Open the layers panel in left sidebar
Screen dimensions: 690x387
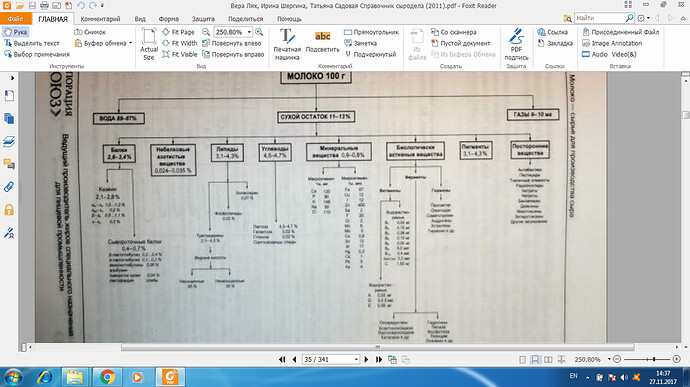coord(9,141)
